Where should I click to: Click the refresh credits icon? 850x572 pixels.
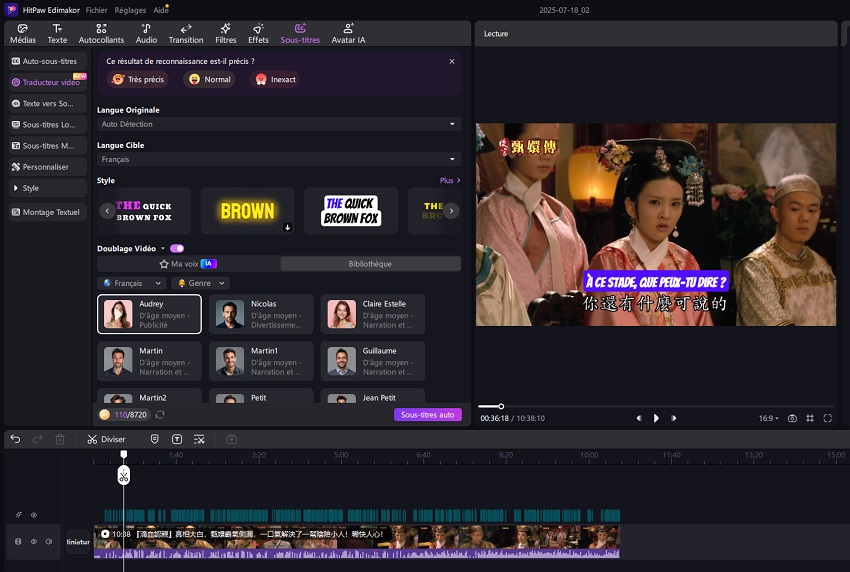click(160, 415)
